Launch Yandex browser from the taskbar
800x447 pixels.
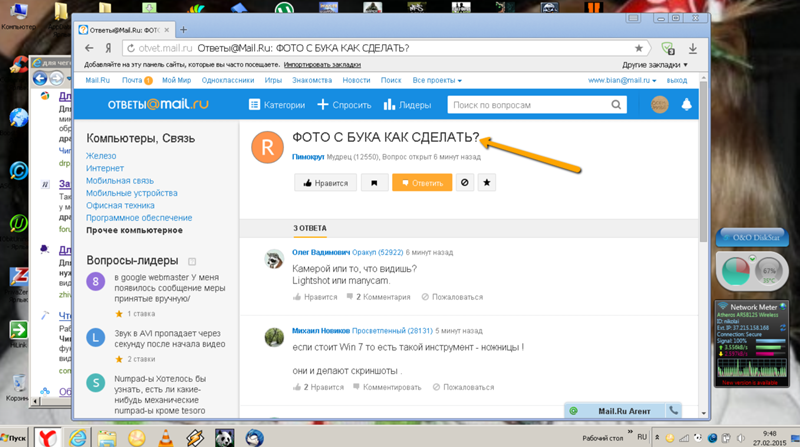point(48,438)
